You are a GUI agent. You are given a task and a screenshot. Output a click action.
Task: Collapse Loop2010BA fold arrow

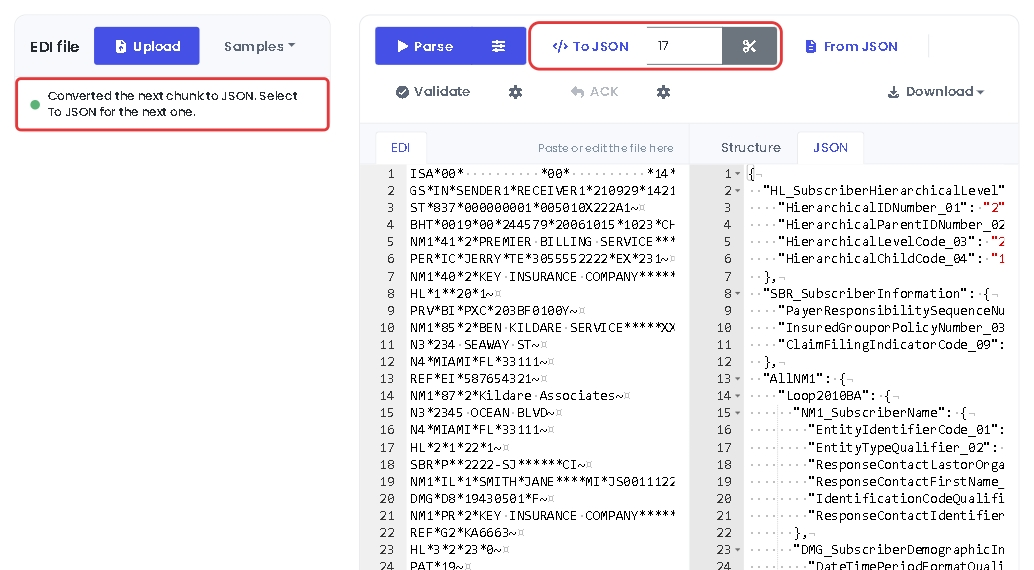point(738,396)
